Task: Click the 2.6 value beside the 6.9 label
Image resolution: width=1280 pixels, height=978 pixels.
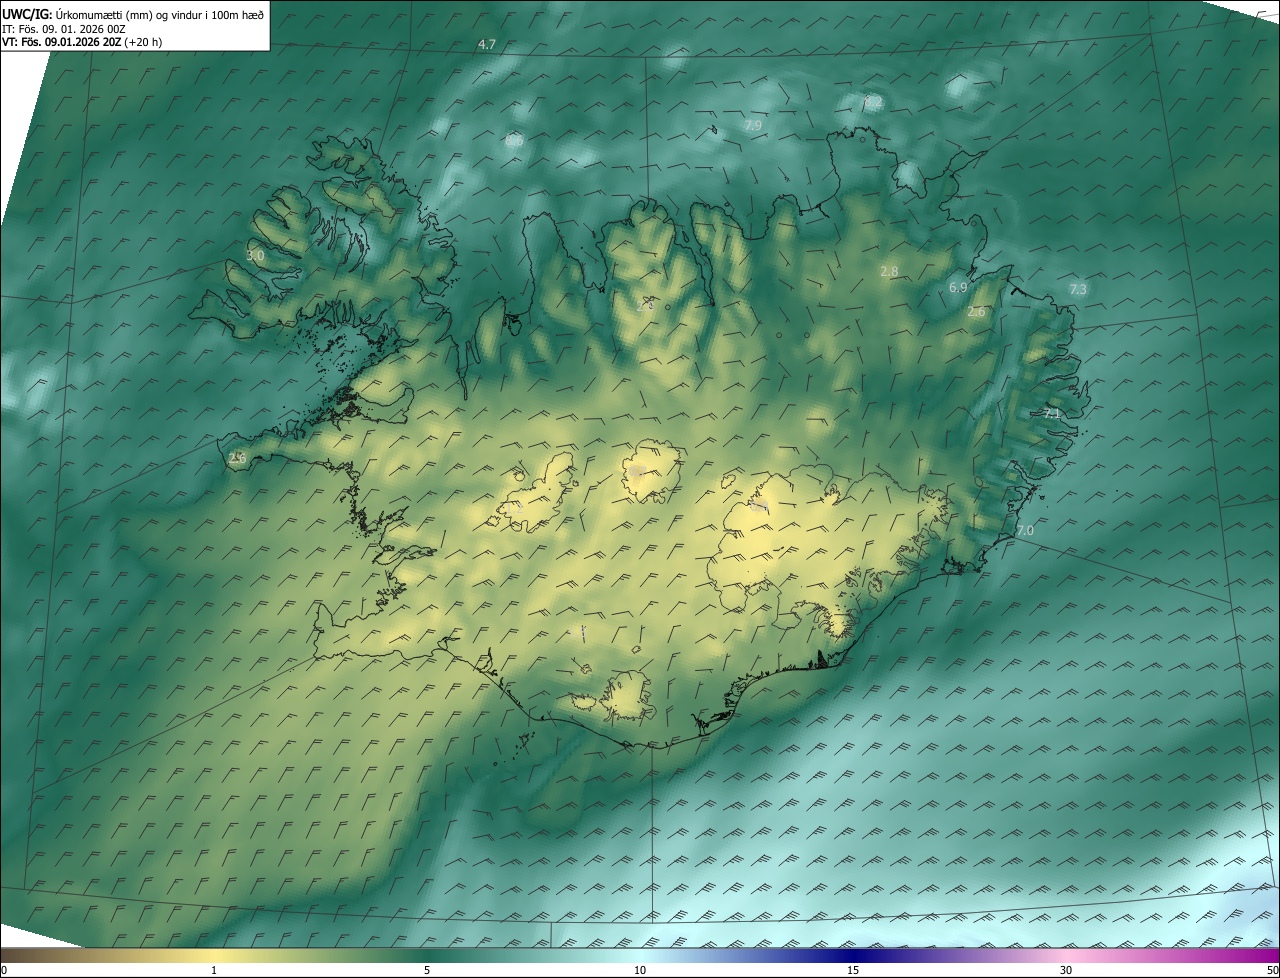Action: tap(976, 312)
